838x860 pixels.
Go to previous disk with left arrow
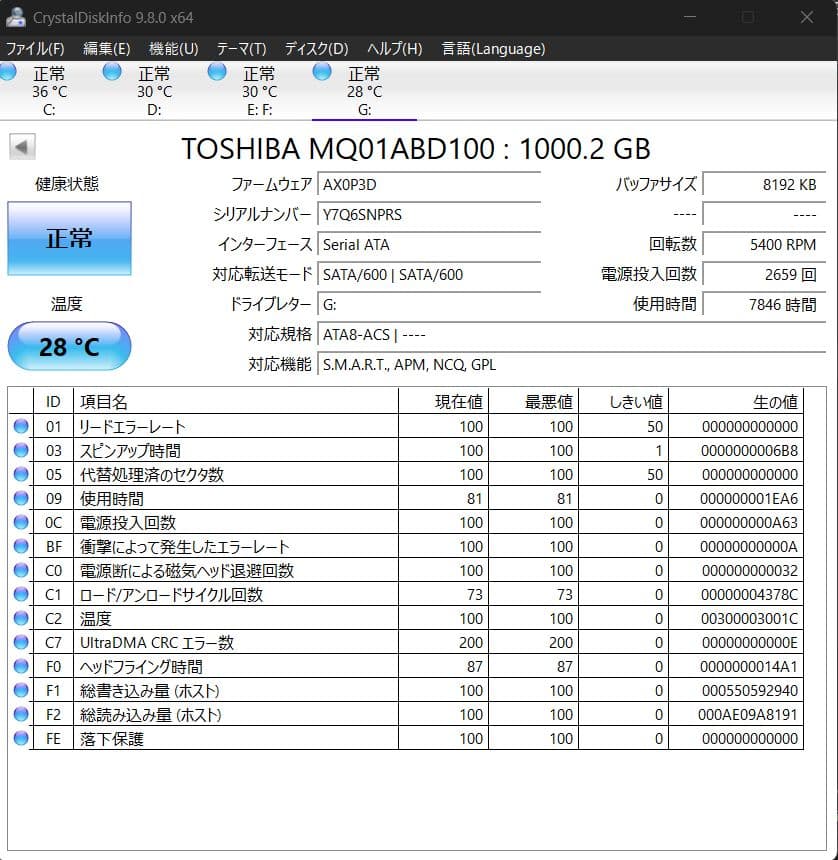(x=22, y=147)
